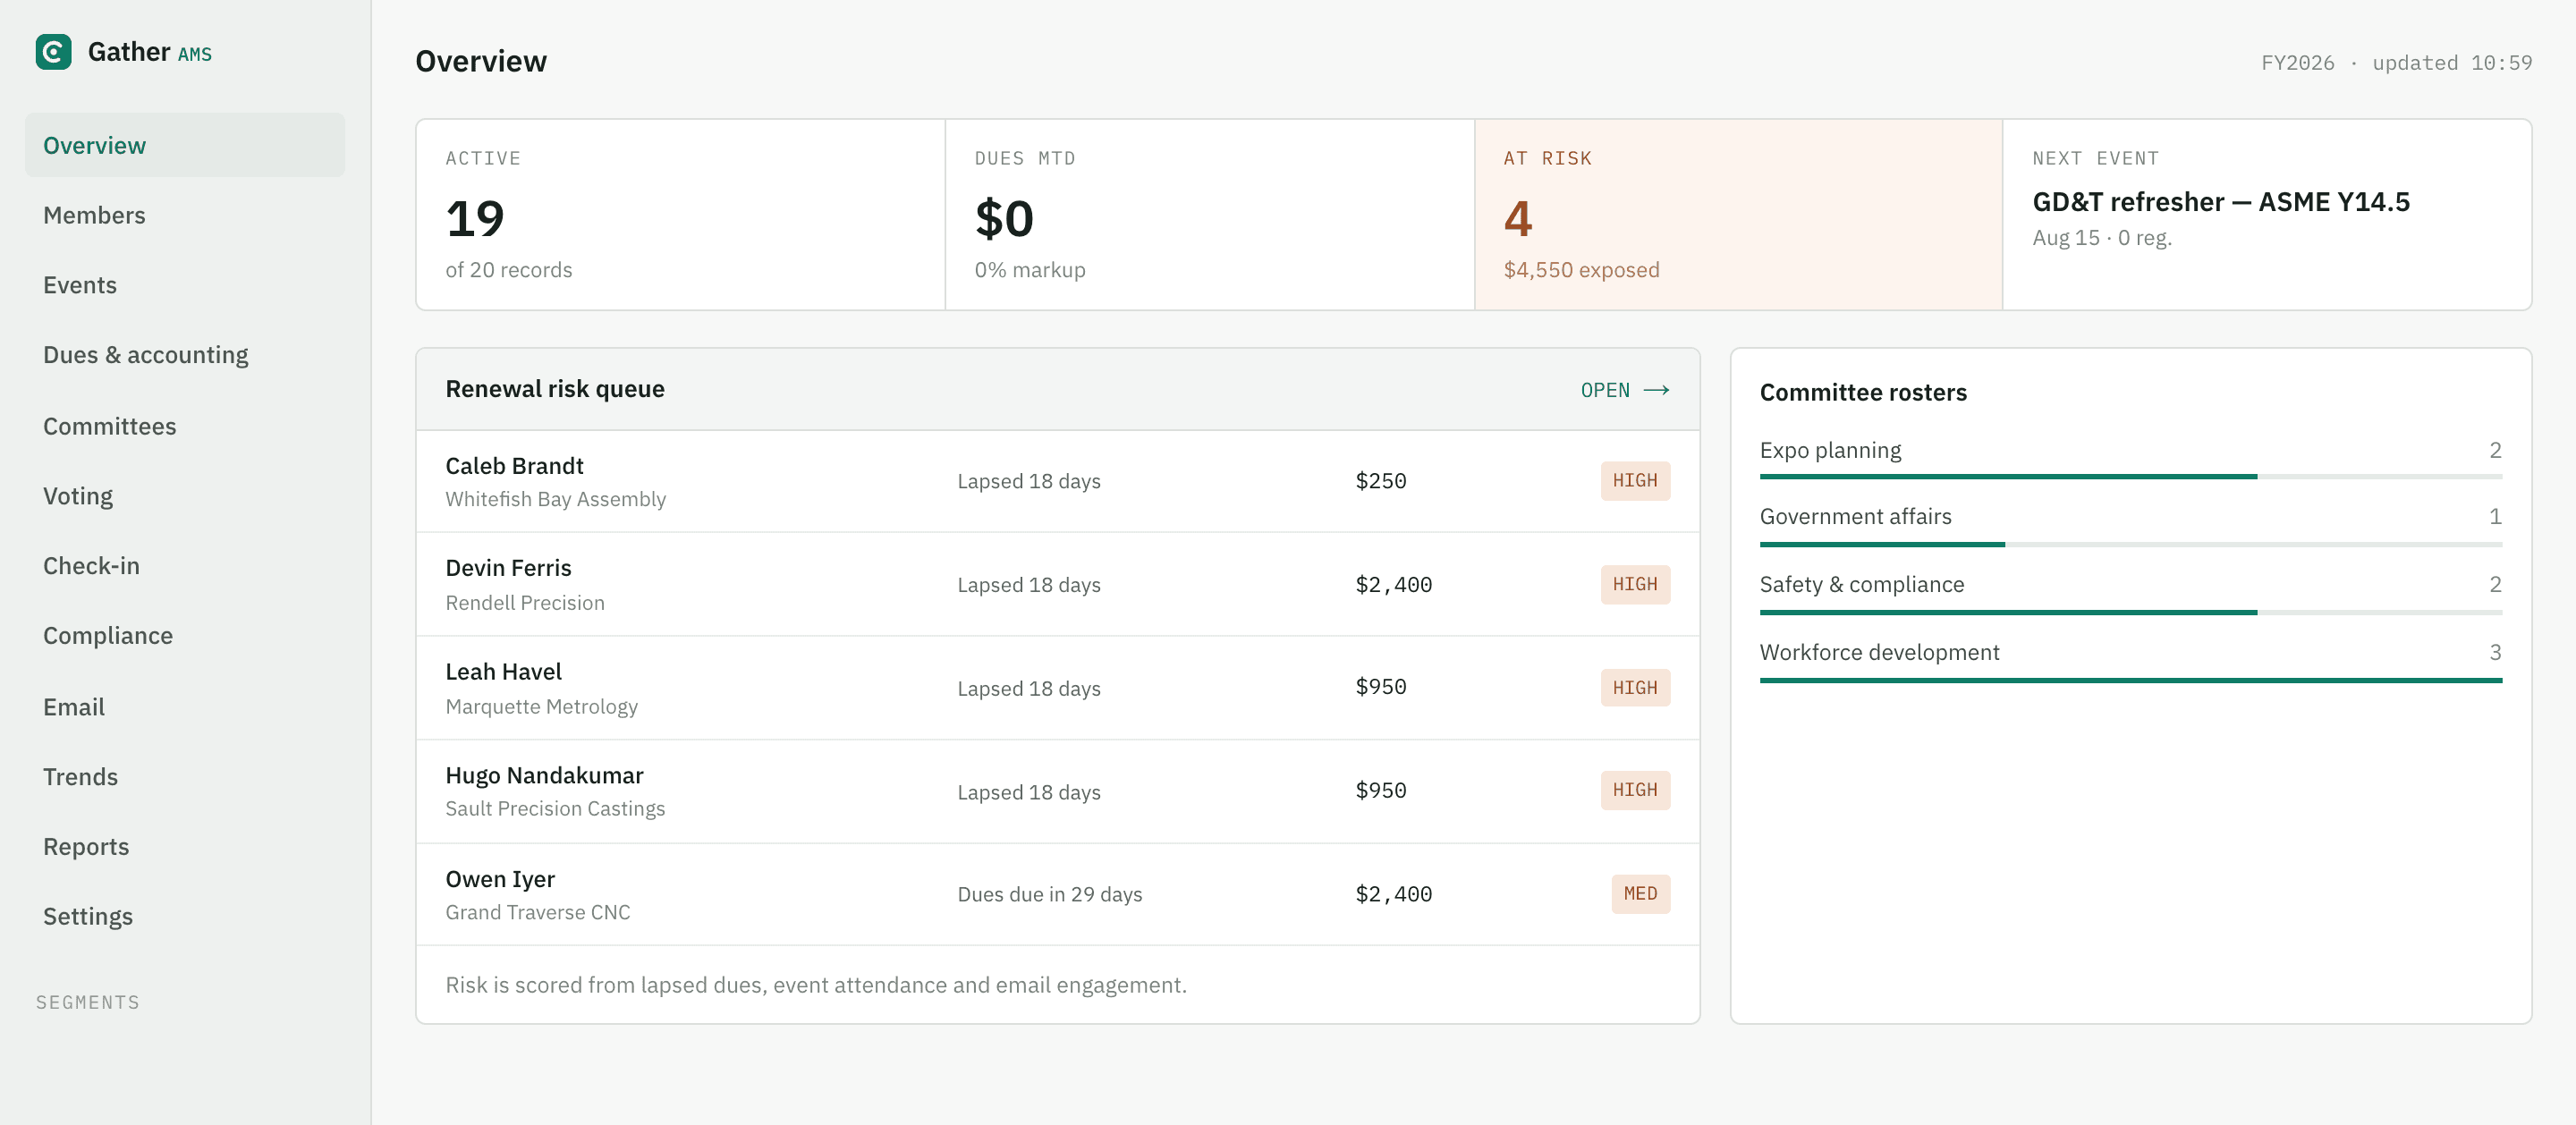Open the Check-in page
2576x1125 pixels.
click(x=185, y=566)
